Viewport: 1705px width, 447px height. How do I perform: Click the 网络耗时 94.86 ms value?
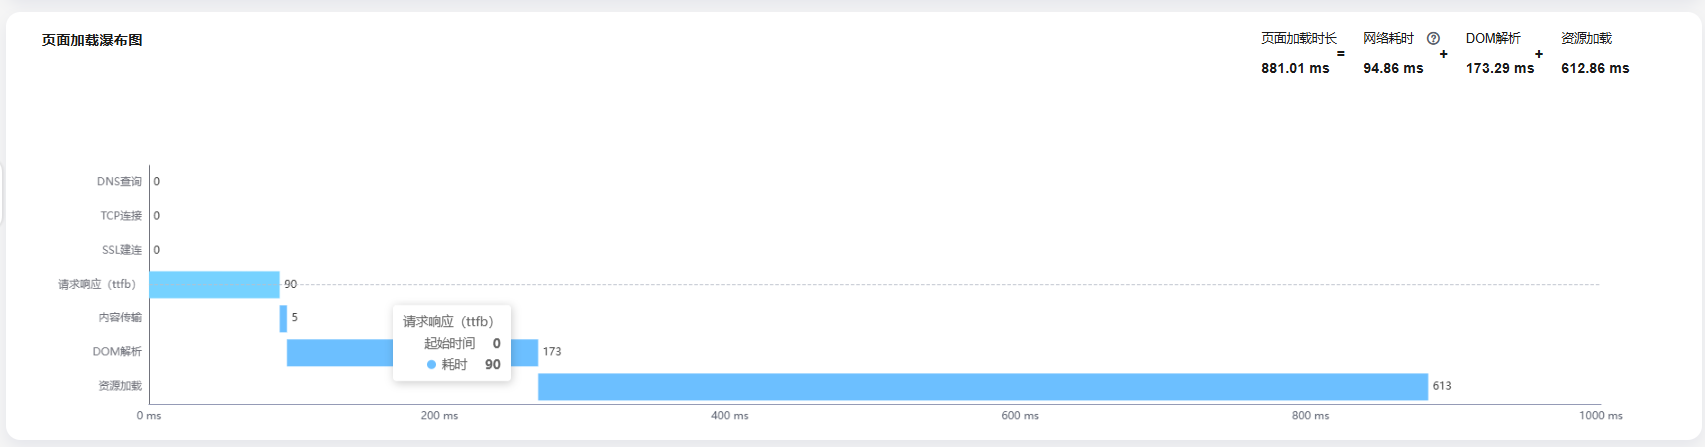point(1393,68)
